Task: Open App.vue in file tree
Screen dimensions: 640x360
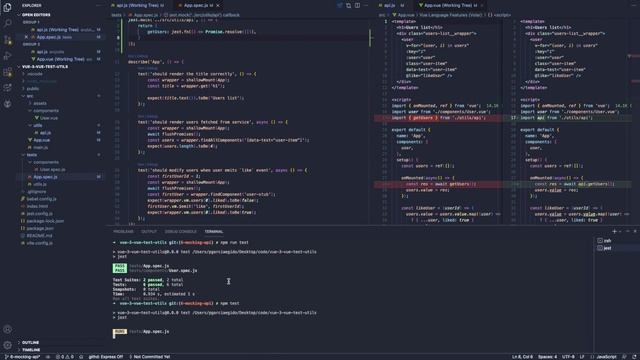Action: (x=41, y=140)
